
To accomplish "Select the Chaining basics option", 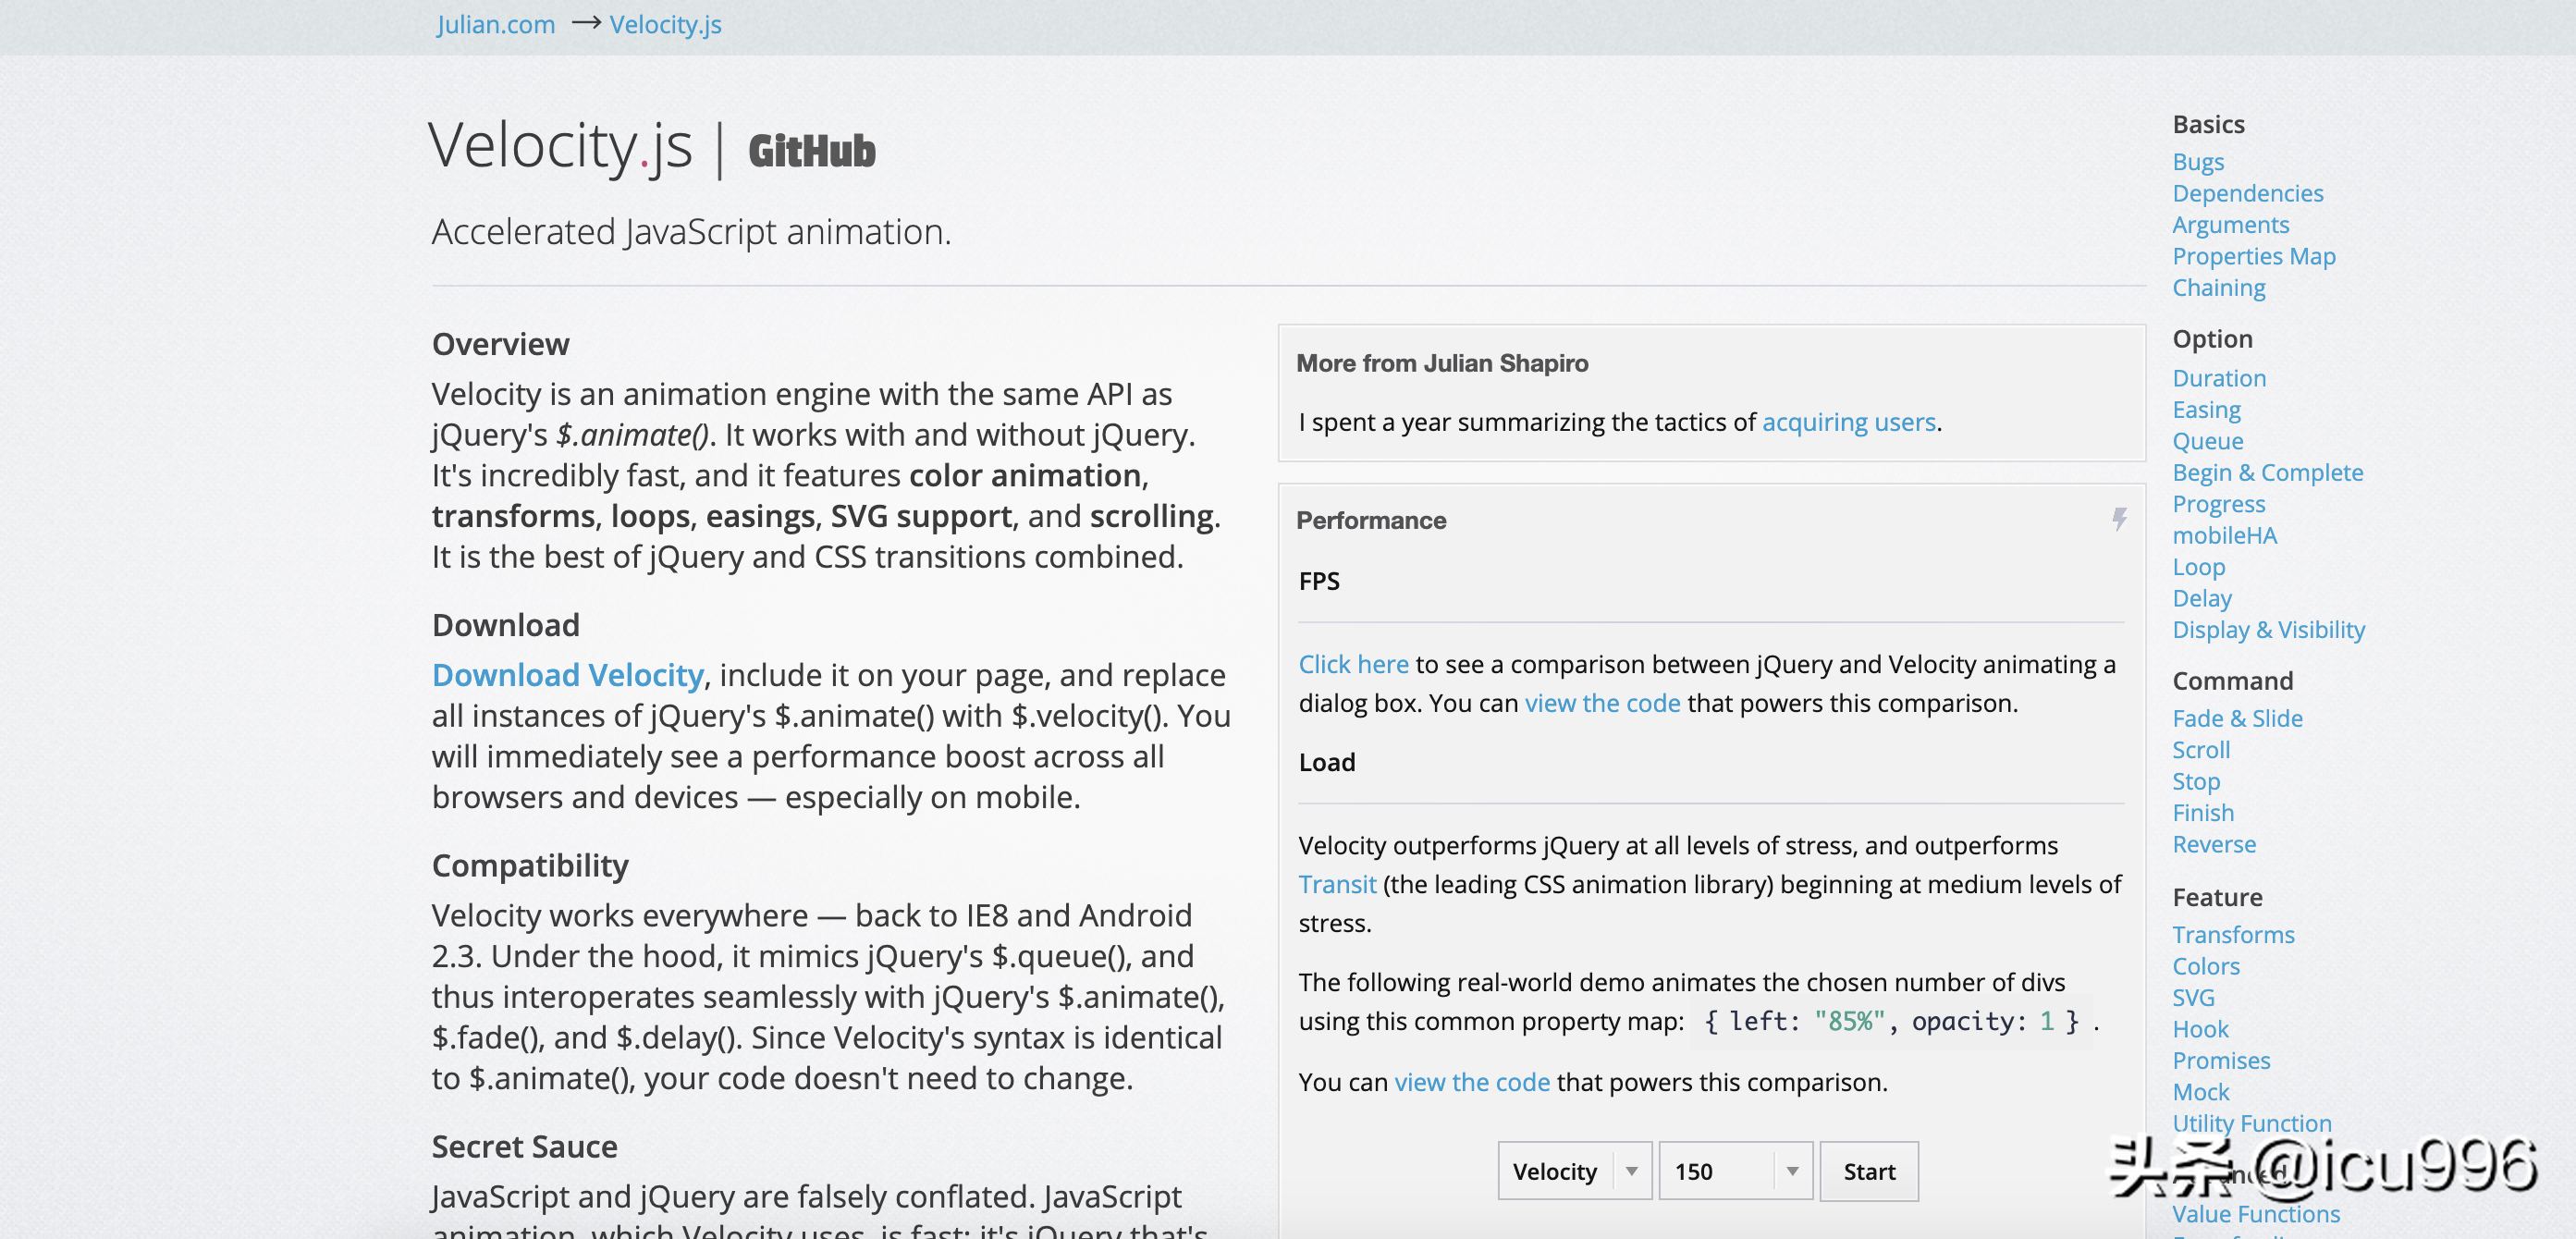I will coord(2218,288).
